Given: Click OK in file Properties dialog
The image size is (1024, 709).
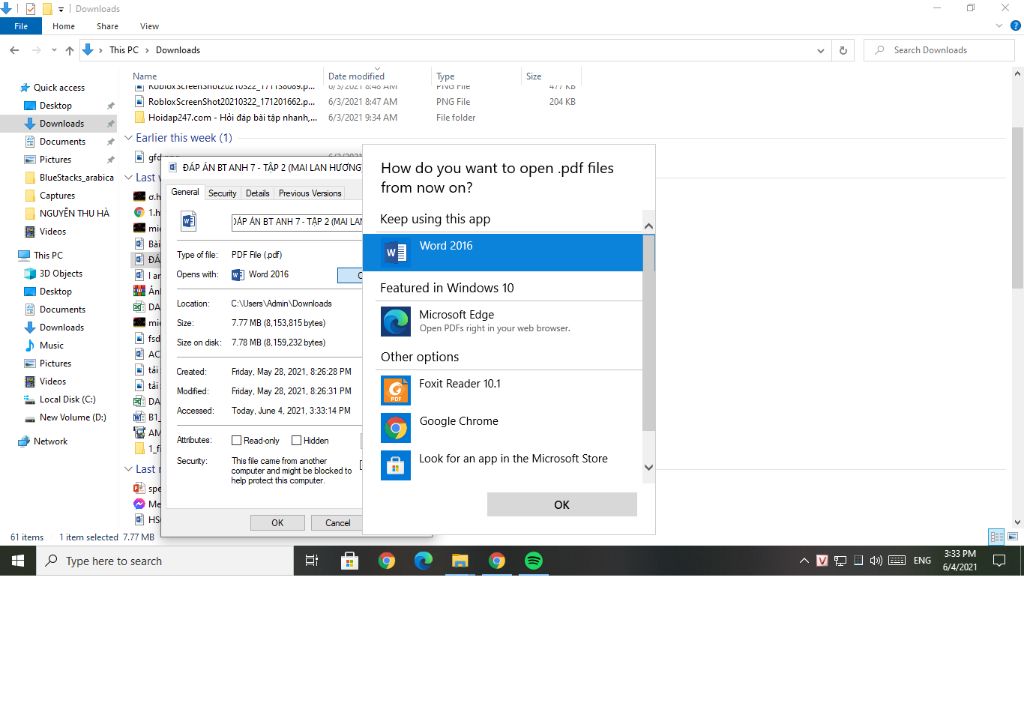Looking at the screenshot, I should (x=277, y=523).
